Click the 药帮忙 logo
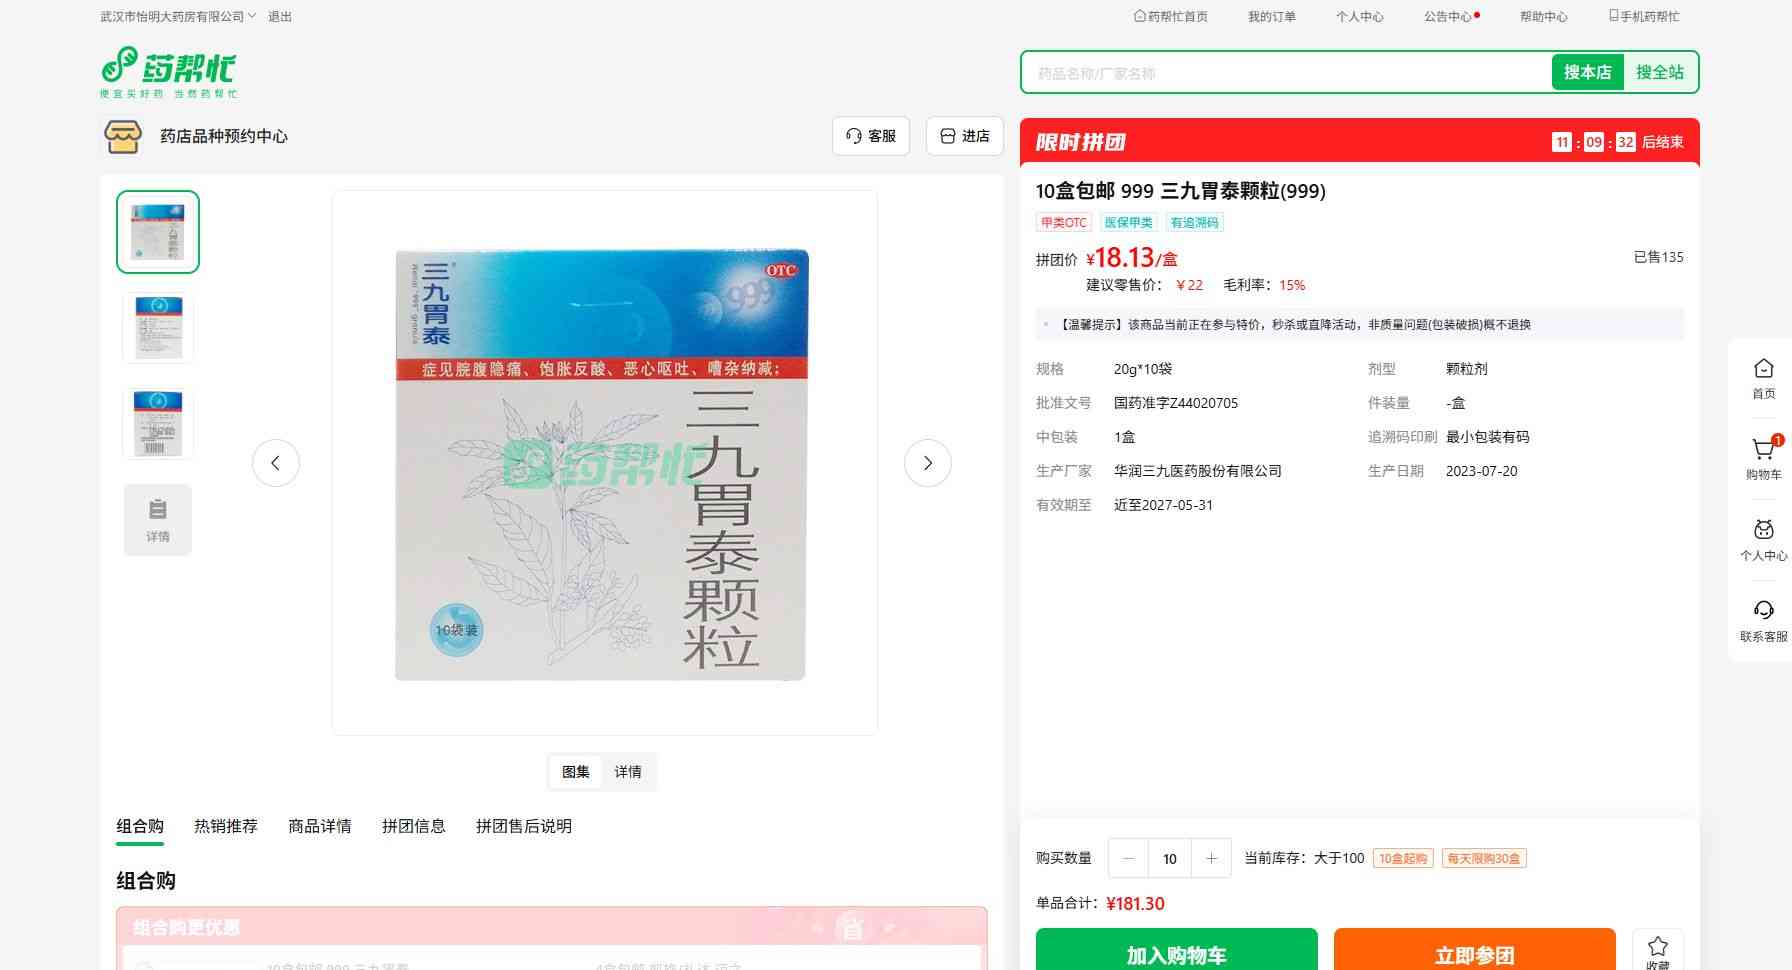Image resolution: width=1792 pixels, height=970 pixels. pos(168,72)
